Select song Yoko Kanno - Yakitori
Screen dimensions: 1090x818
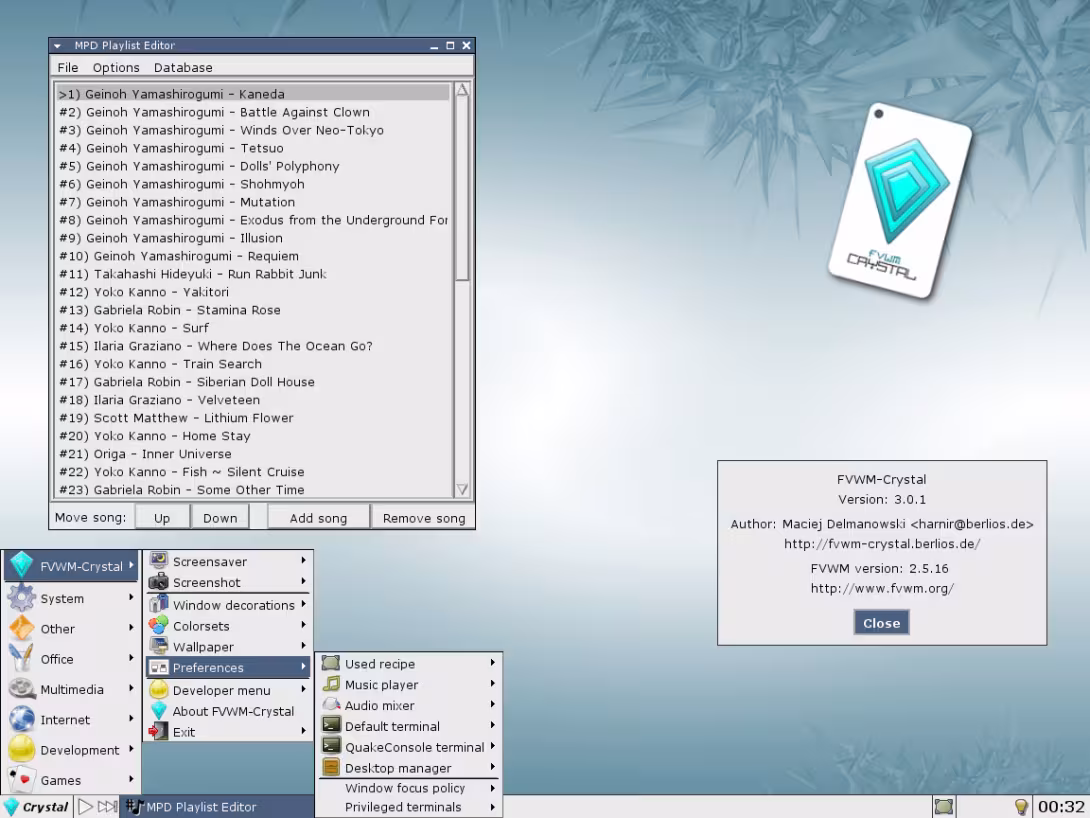[x=254, y=292]
